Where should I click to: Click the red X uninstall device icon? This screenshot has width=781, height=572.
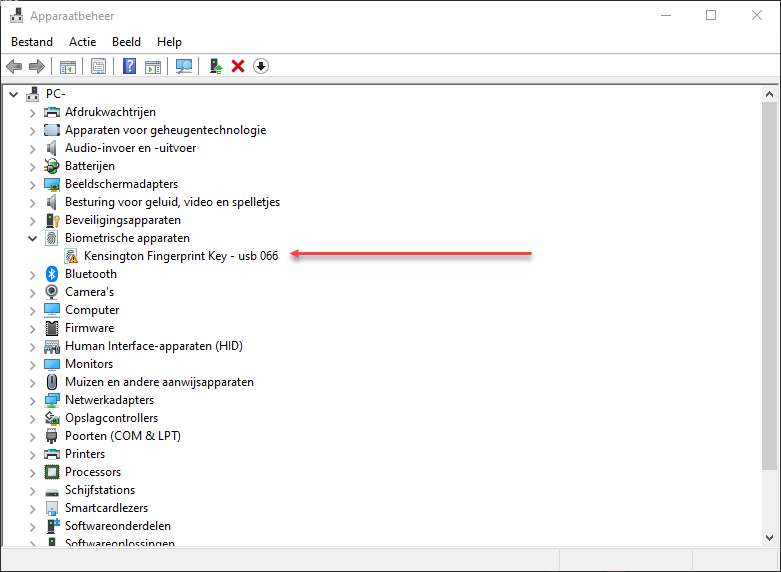click(x=238, y=66)
